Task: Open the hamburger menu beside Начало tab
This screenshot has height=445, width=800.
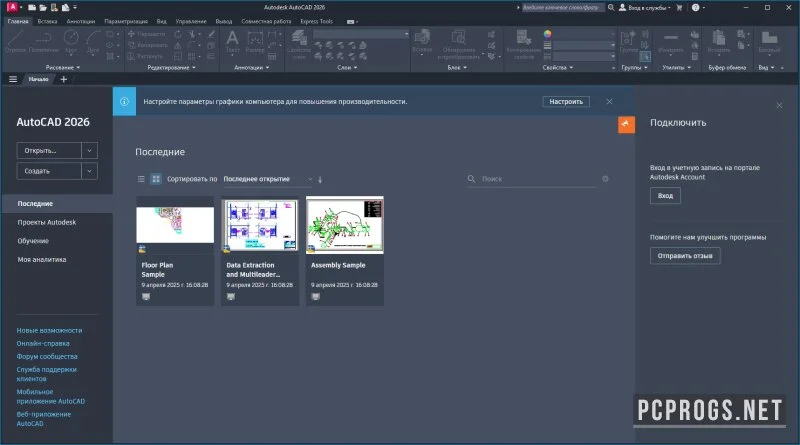Action: coord(13,79)
